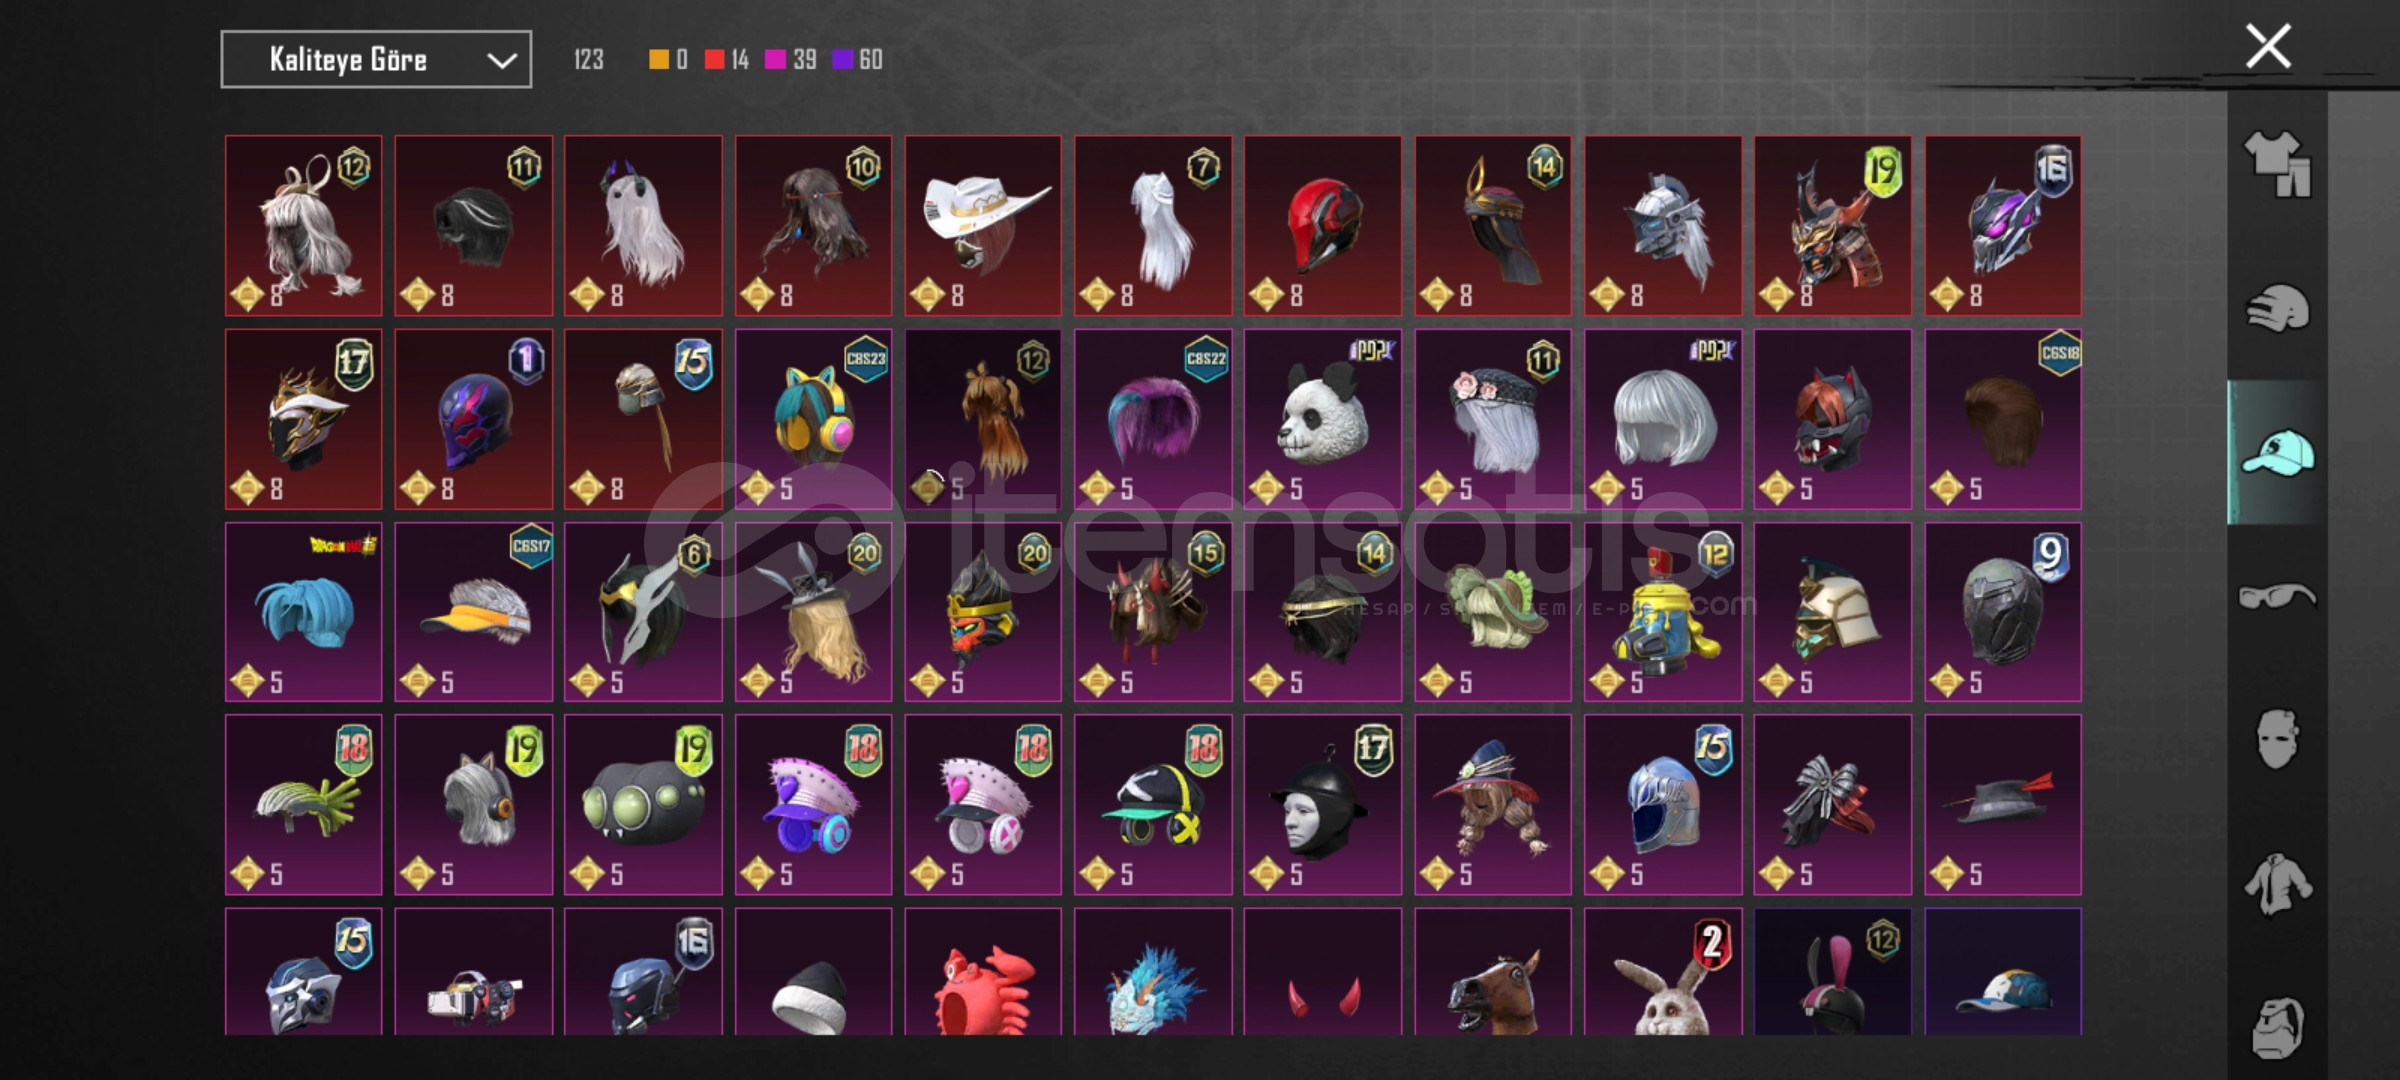Select the pink quality filter showing 39
Viewport: 2400px width, 1080px height.
791,60
